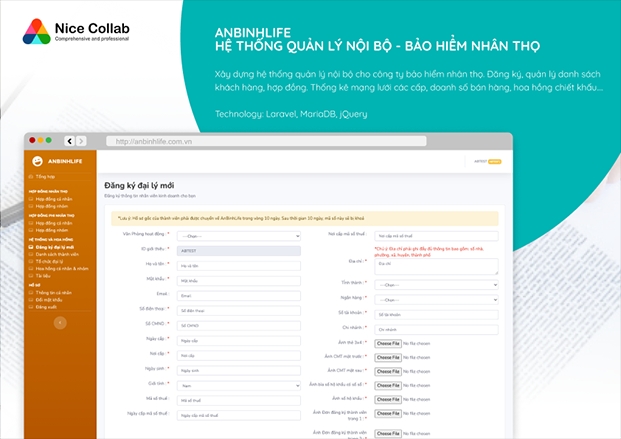Screen dimensions: 621x439
Task: Open Hợp đồng nhóm under HỢP ĐỒNG NHÂN THỌ
Action: [51, 206]
